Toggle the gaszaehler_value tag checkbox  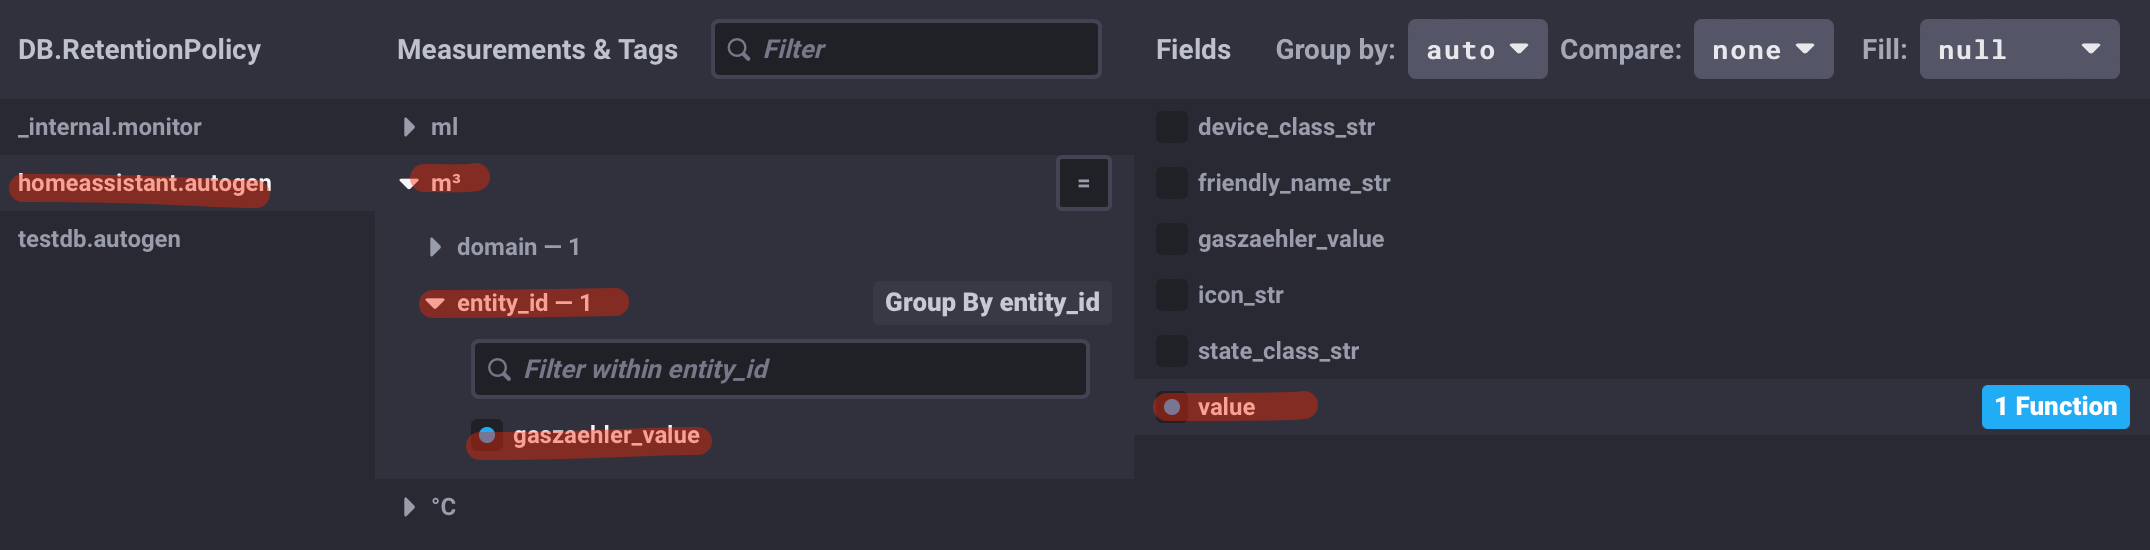[x=487, y=435]
